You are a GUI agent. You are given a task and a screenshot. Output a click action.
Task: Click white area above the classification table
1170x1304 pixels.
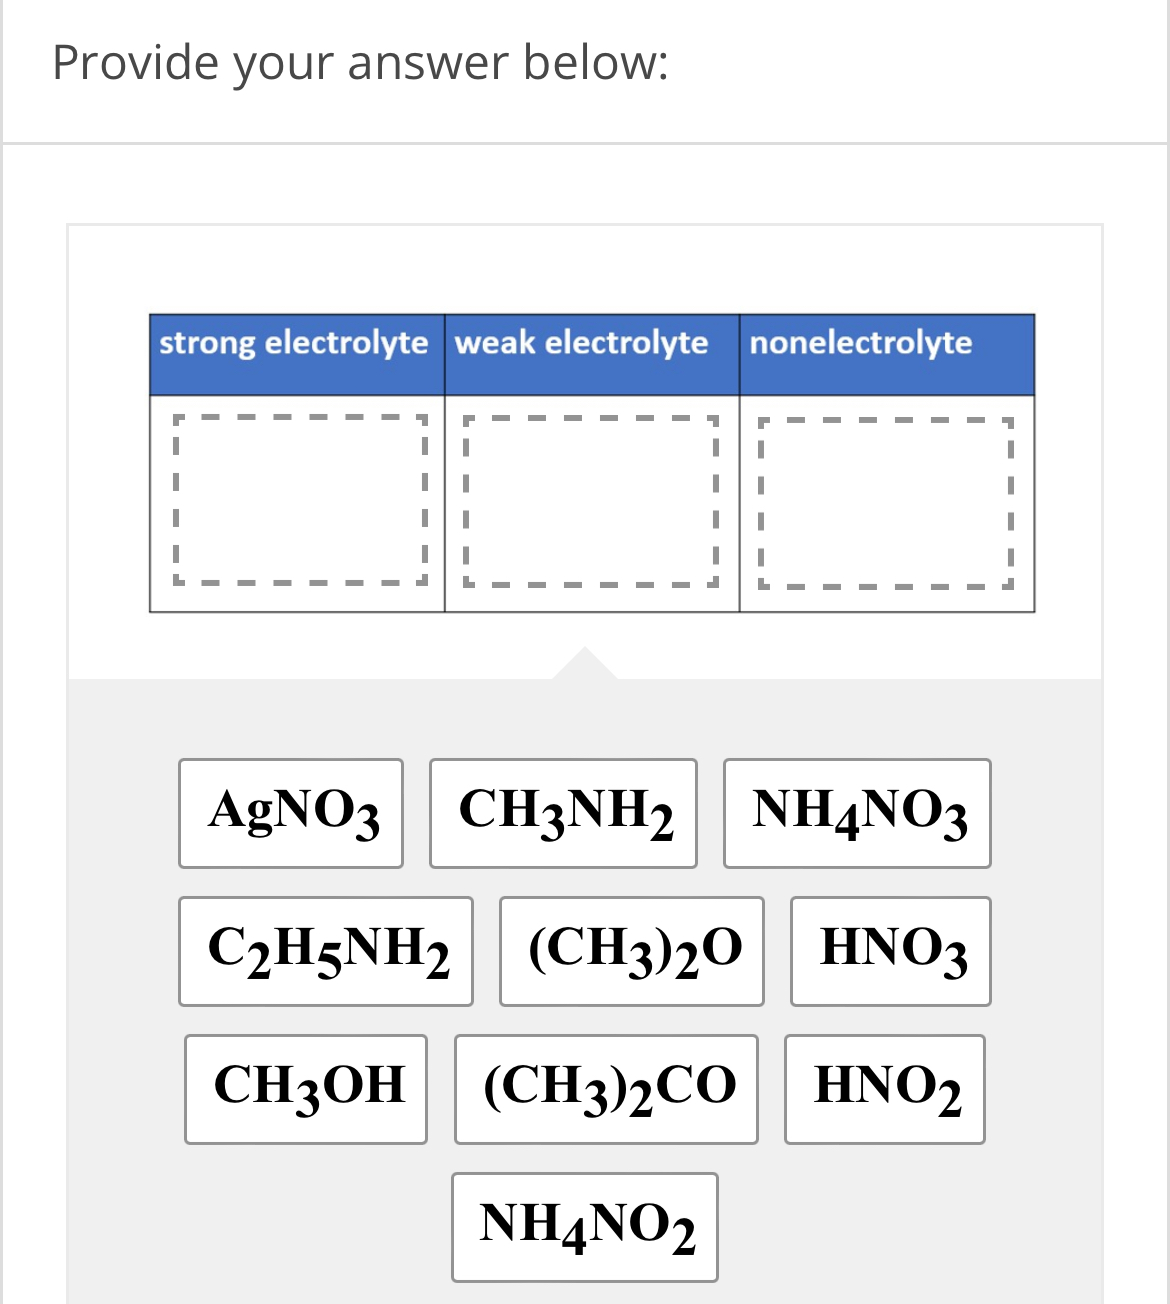[585, 270]
